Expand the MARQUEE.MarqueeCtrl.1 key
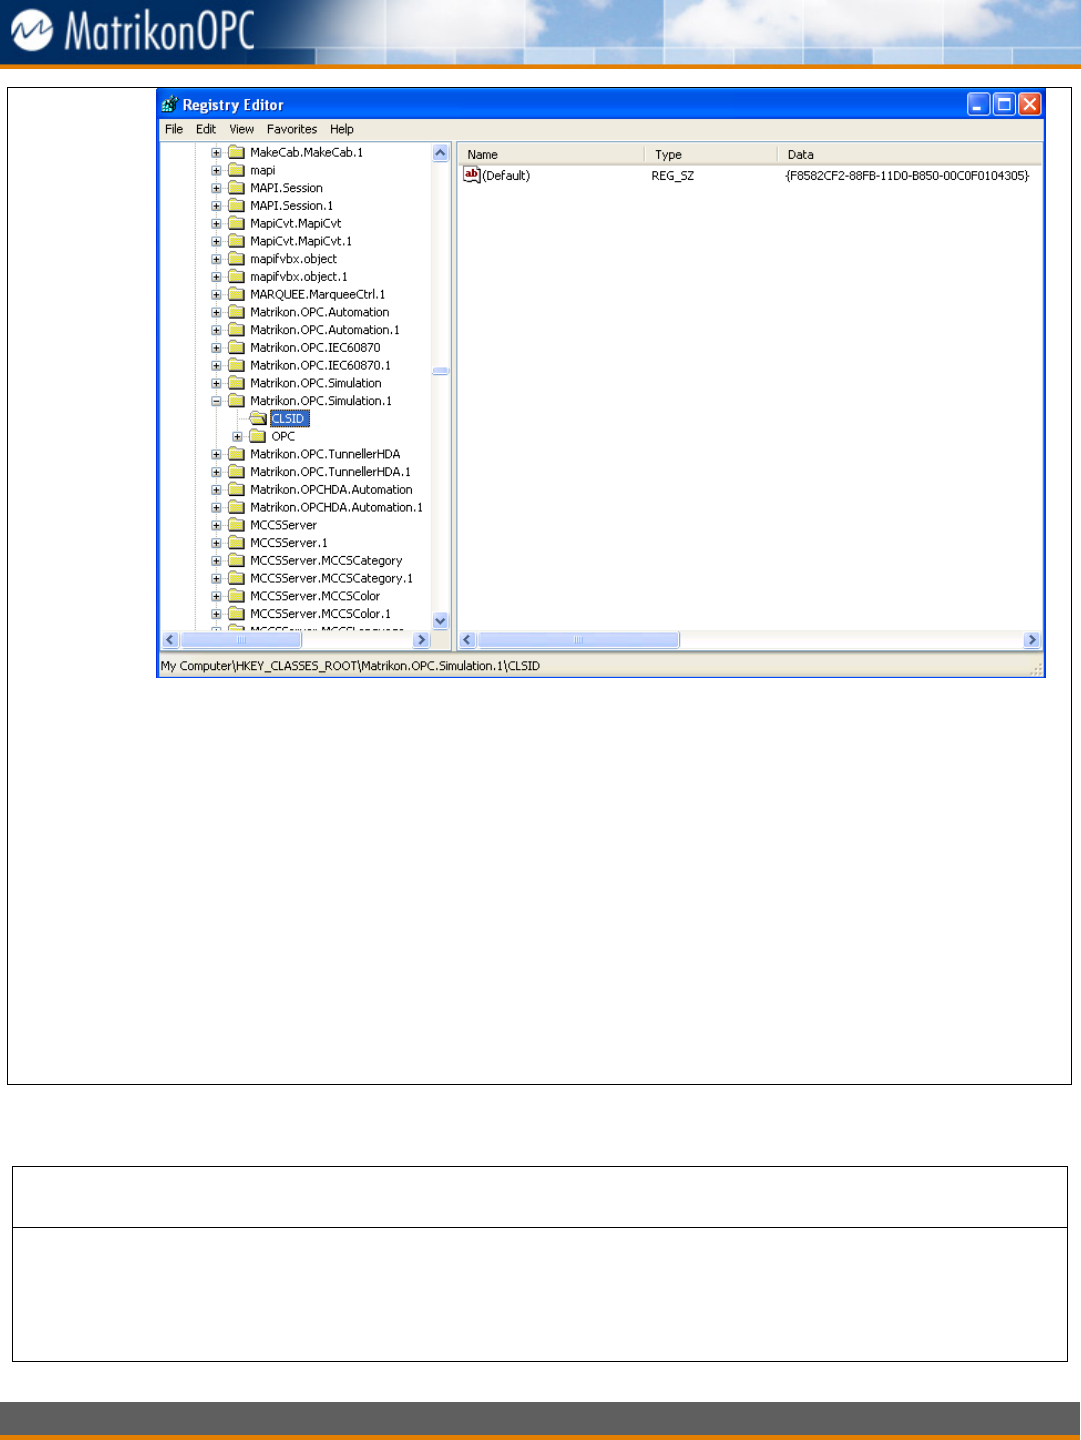The image size is (1081, 1440). click(x=216, y=295)
